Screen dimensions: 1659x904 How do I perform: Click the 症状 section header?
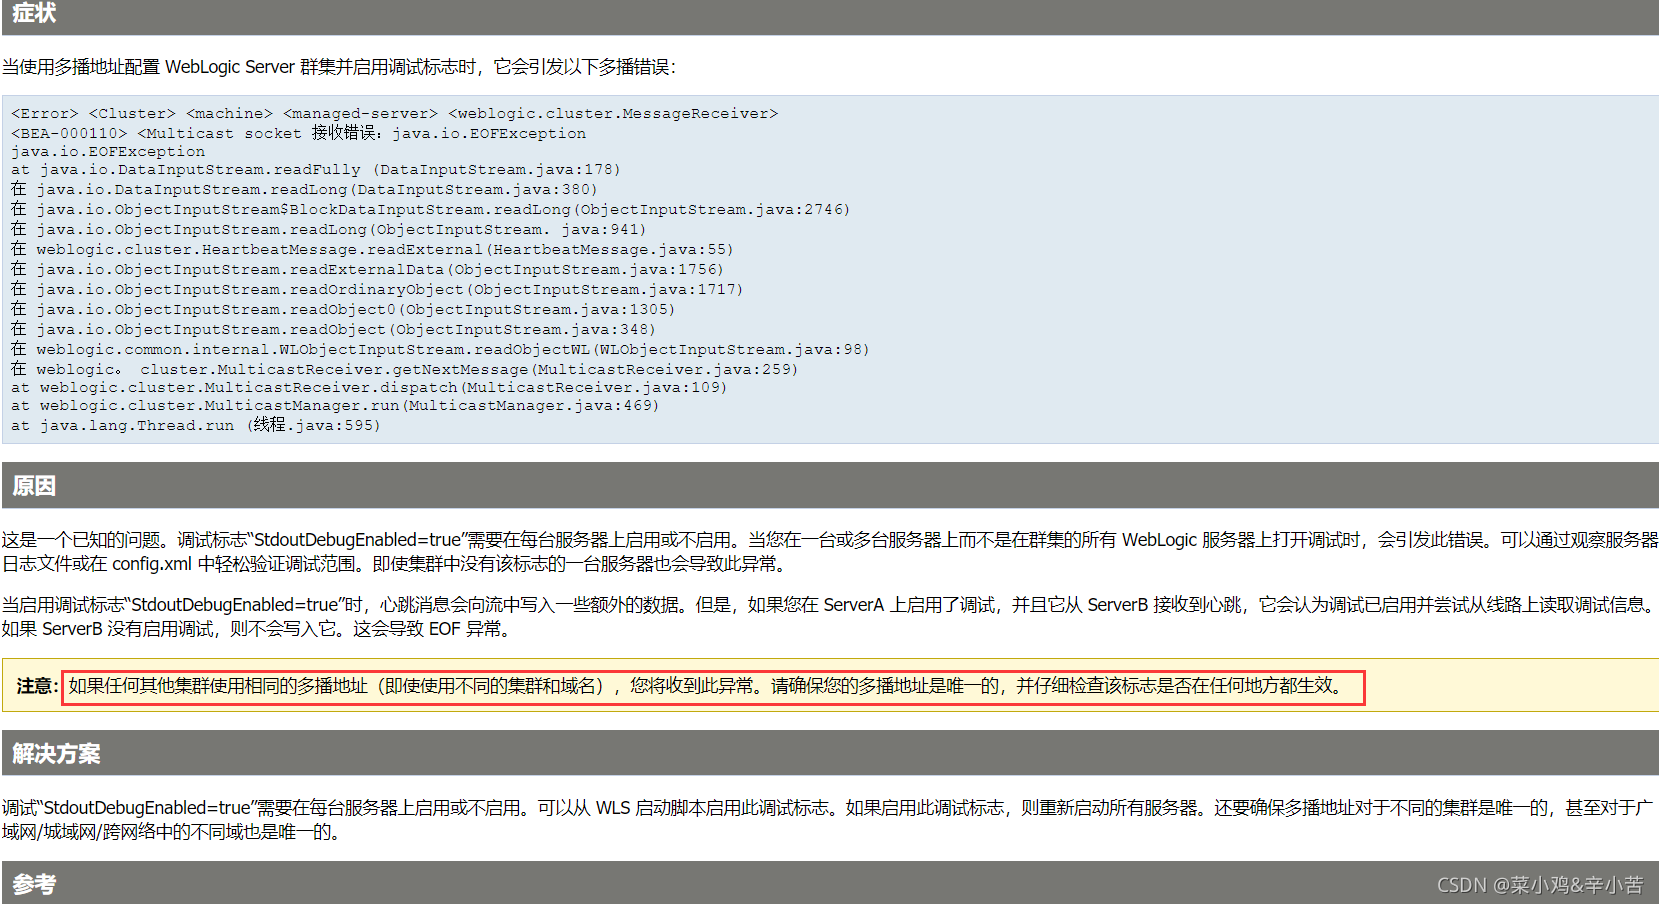(x=830, y=16)
